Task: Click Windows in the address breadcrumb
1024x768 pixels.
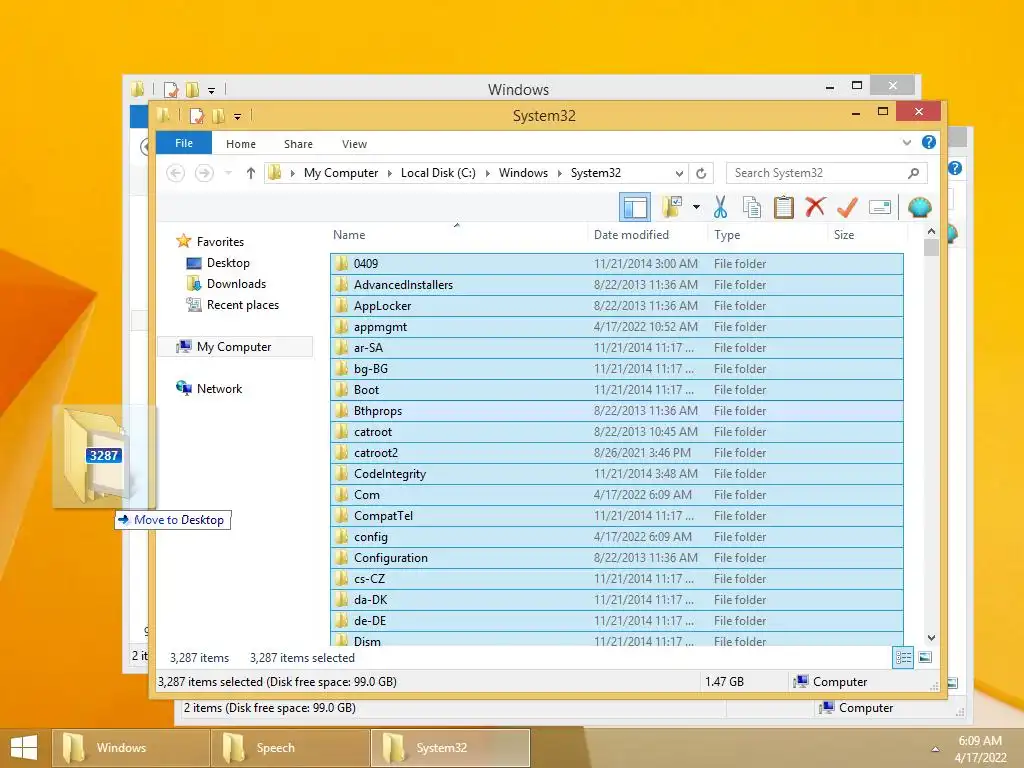Action: point(523,173)
